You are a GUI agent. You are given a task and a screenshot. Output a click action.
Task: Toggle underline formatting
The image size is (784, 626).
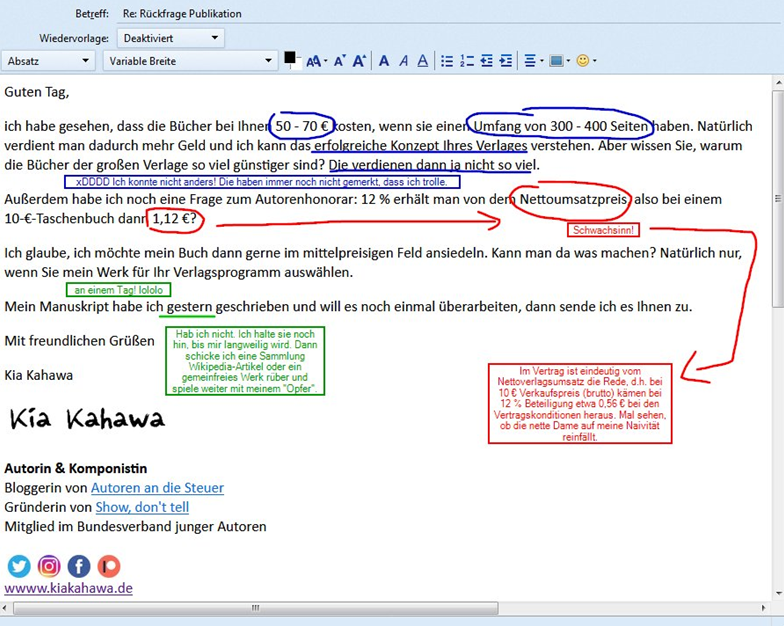(423, 61)
